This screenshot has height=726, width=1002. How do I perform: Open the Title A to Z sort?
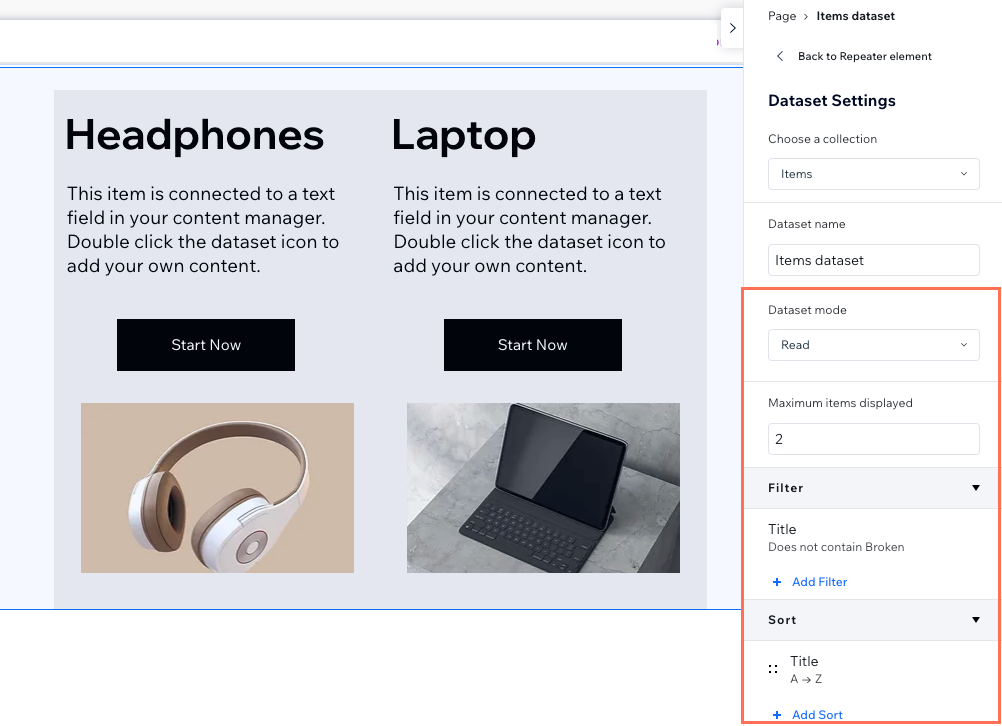805,670
